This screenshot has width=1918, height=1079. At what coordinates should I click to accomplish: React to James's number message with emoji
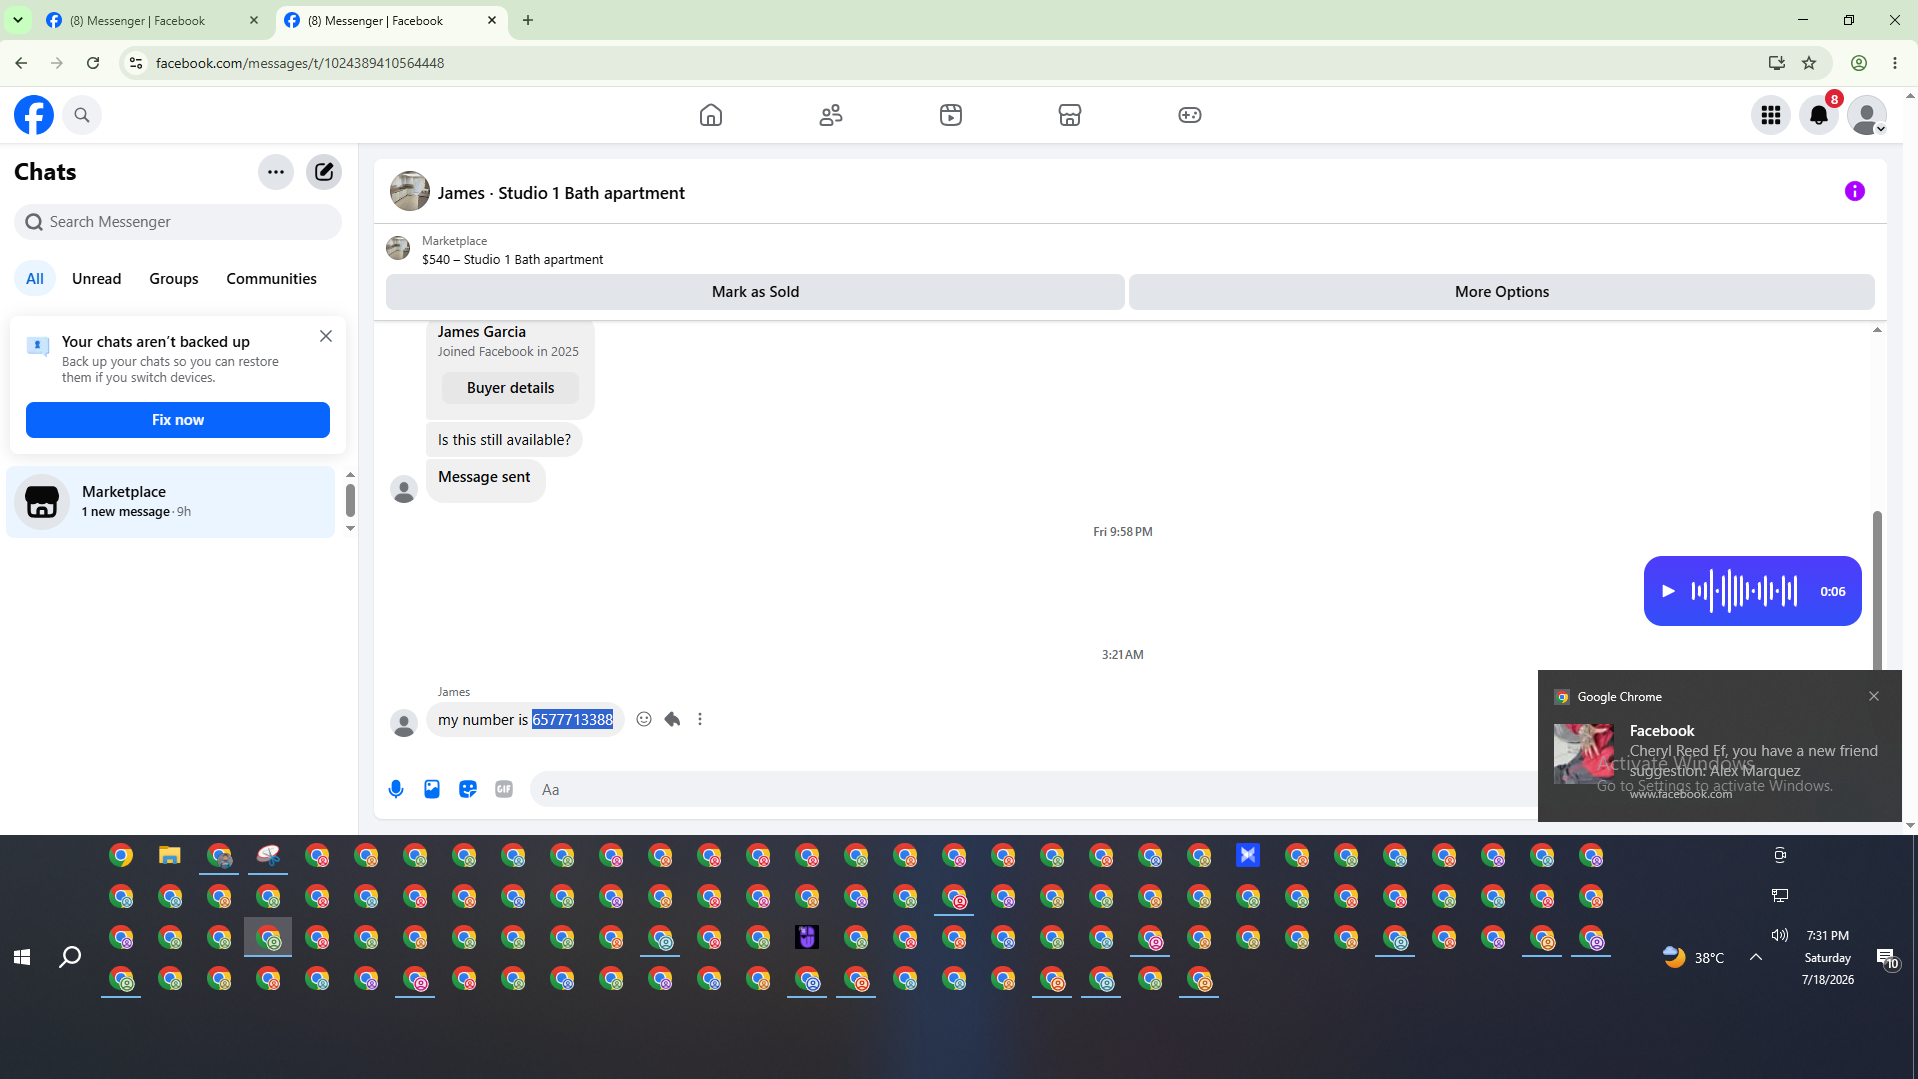point(644,719)
